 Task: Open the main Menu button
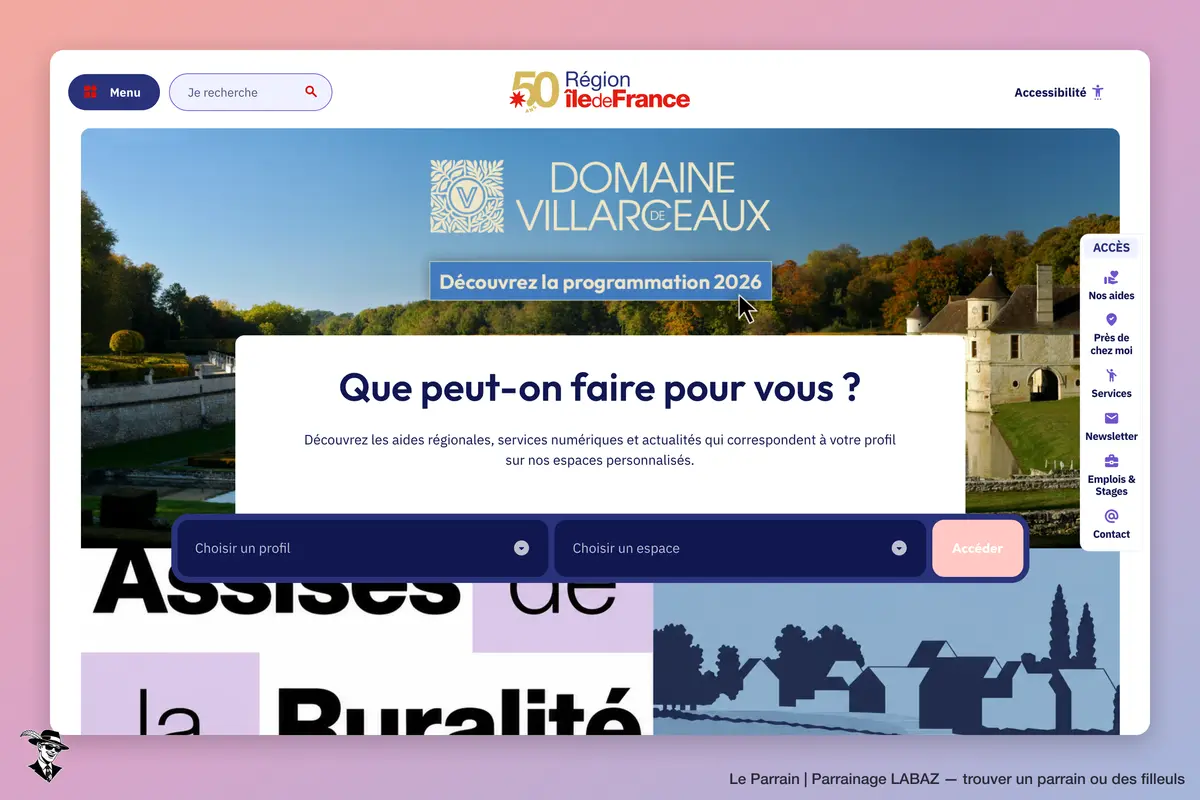pyautogui.click(x=114, y=92)
